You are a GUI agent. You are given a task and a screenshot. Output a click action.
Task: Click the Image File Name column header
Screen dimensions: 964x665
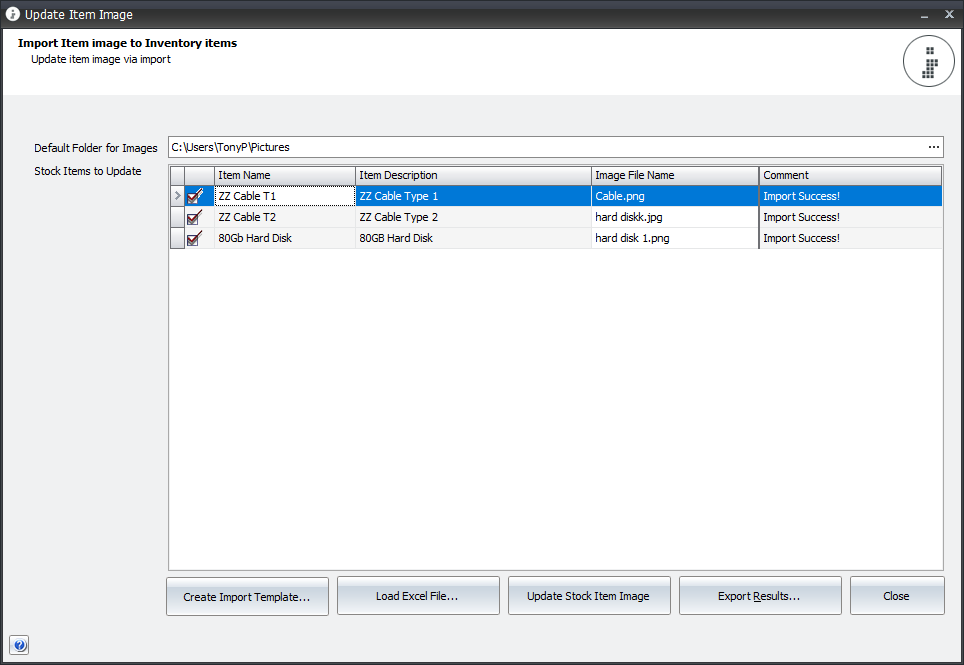674,175
